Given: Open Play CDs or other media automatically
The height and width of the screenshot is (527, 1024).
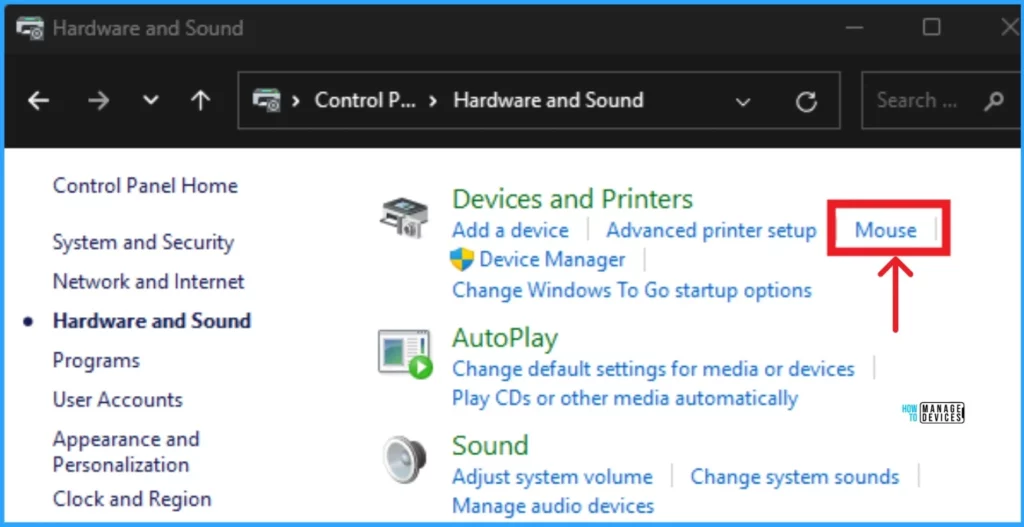Looking at the screenshot, I should coord(624,398).
